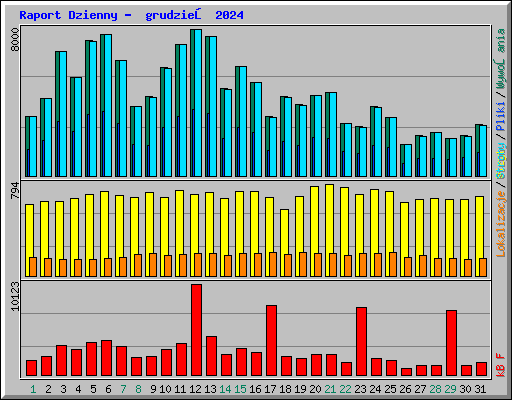This screenshot has width=512, height=400.
Task: Select the tallest cyan bar on day 12
Action: pos(198,103)
